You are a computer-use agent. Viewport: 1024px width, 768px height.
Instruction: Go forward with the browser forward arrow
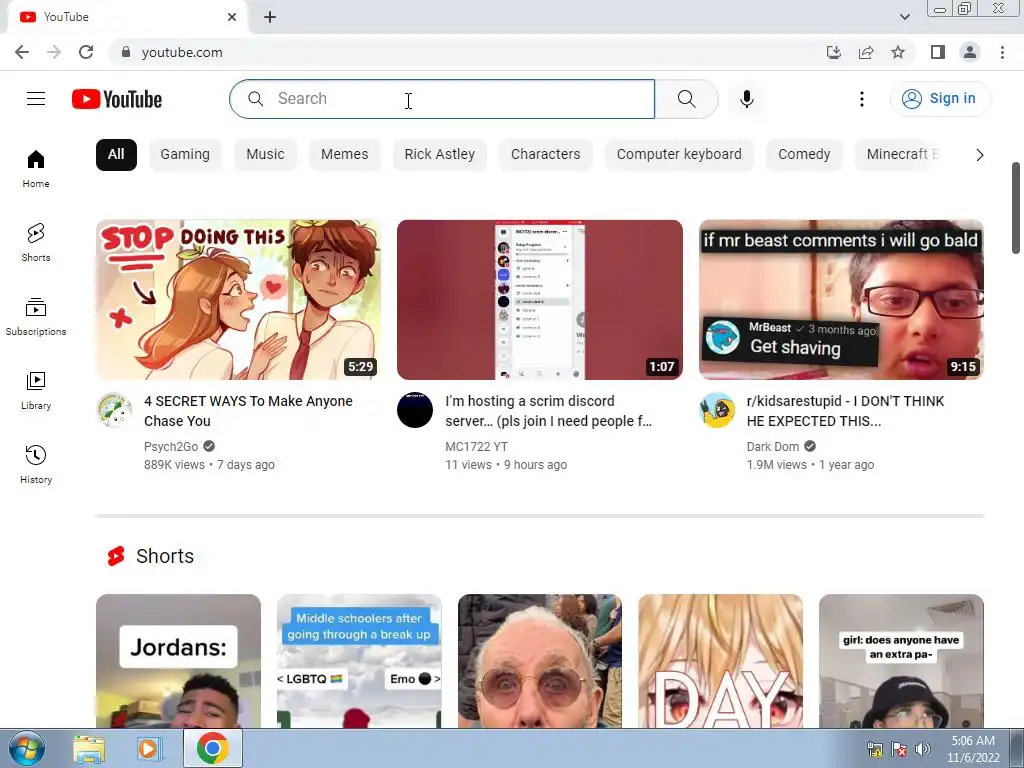pos(54,52)
